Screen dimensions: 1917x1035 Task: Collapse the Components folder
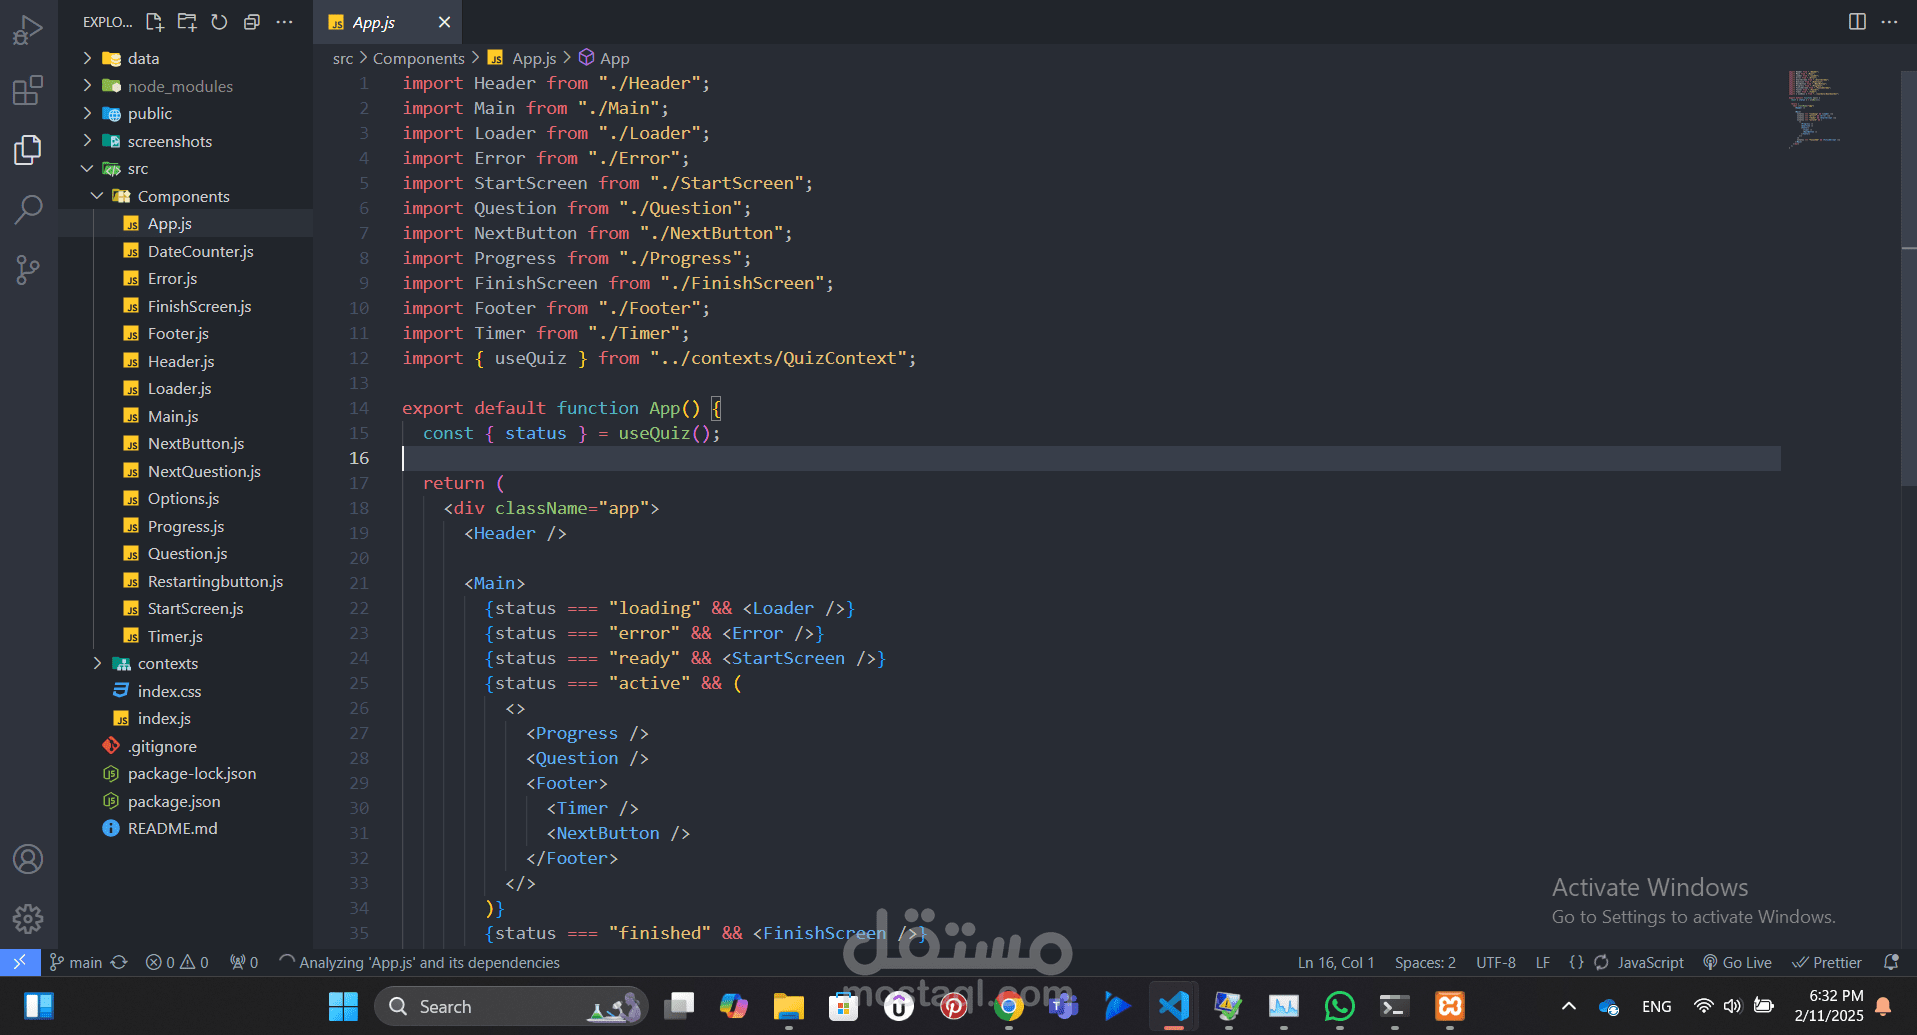pos(183,196)
